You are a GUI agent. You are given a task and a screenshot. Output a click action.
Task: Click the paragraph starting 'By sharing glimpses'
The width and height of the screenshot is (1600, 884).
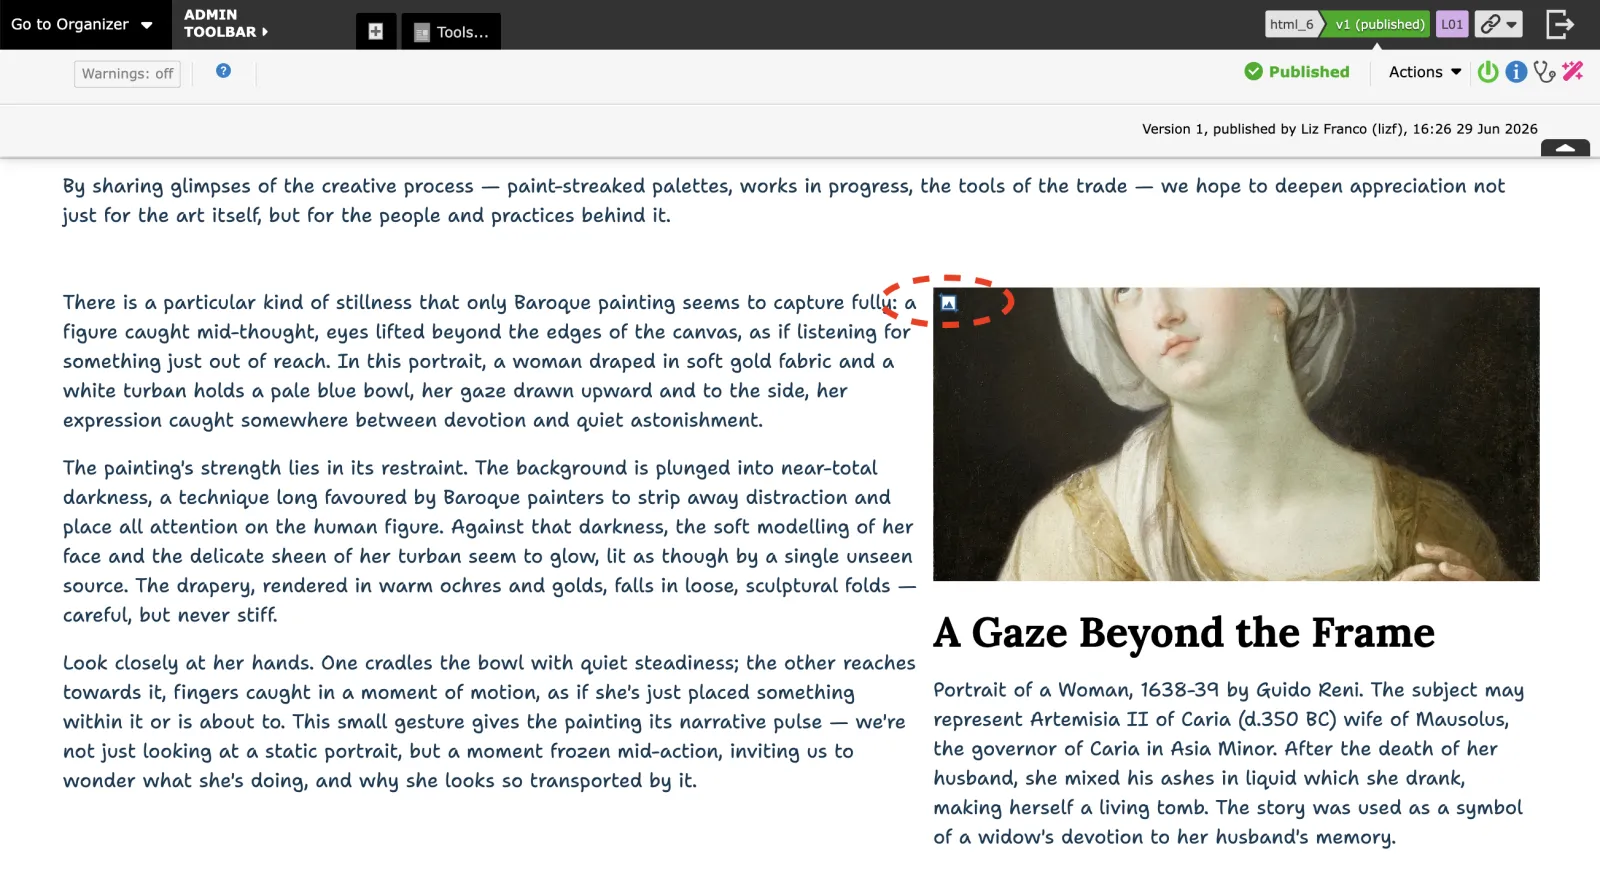784,201
